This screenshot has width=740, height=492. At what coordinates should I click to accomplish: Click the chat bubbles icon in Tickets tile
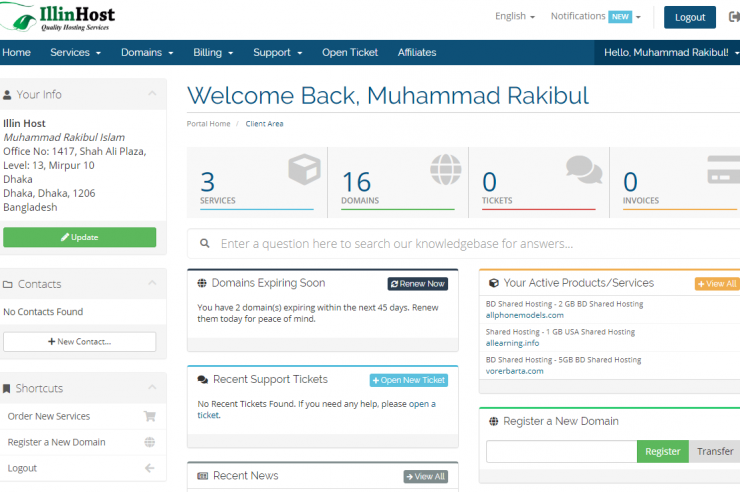(x=584, y=169)
